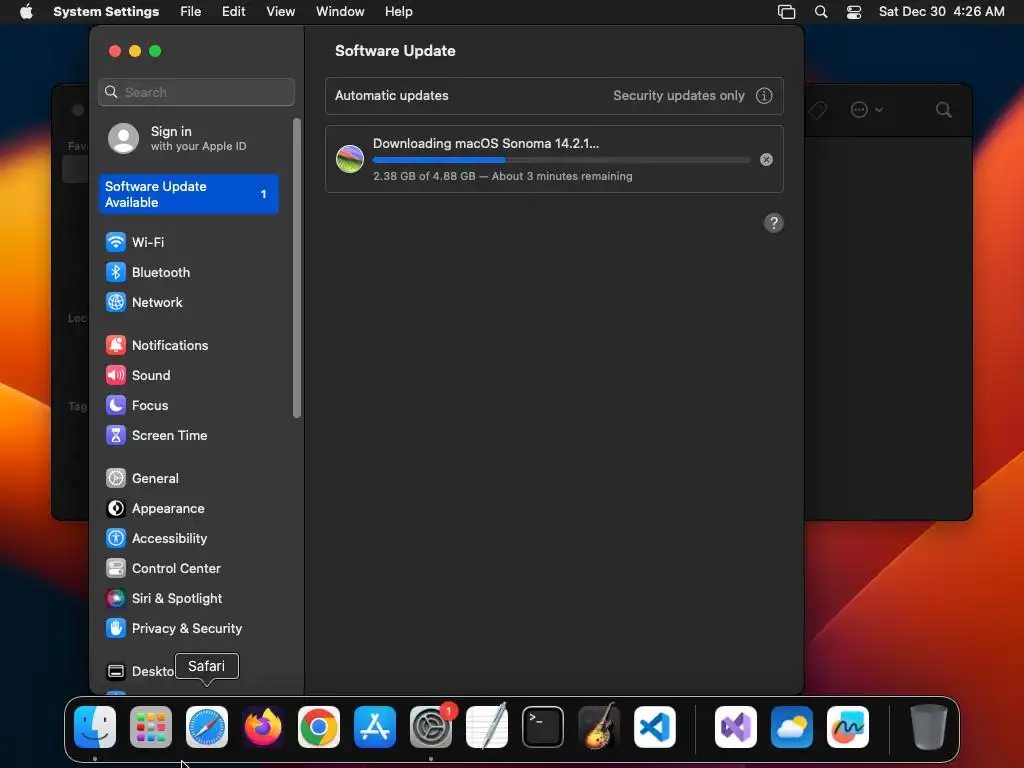Click the sidebar scrollbar
The width and height of the screenshot is (1024, 768).
coord(297,268)
